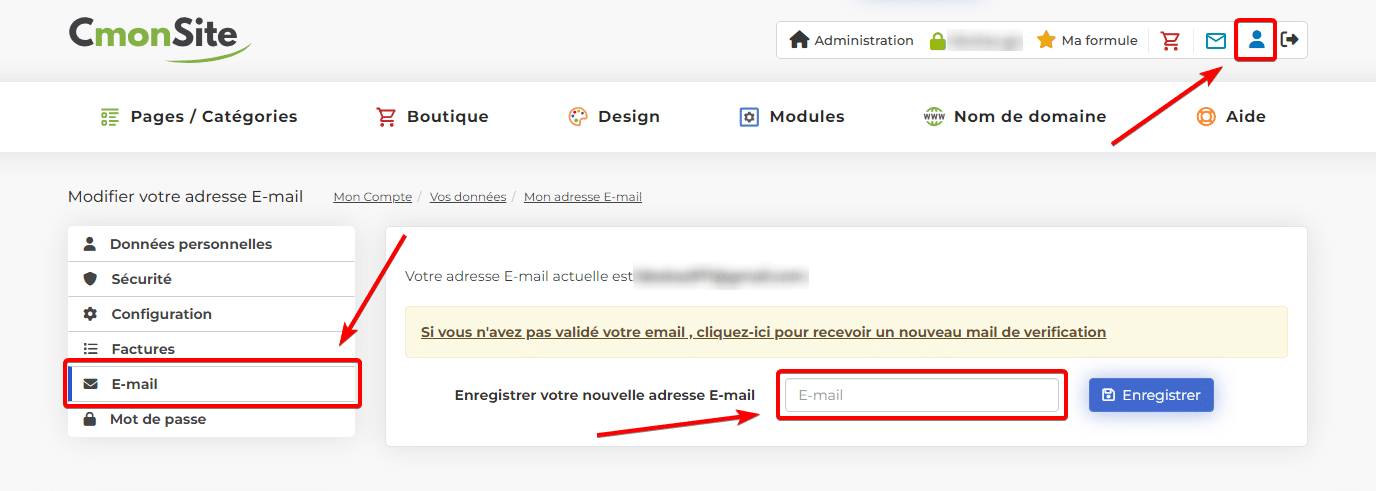Open the Modules menu

(792, 117)
